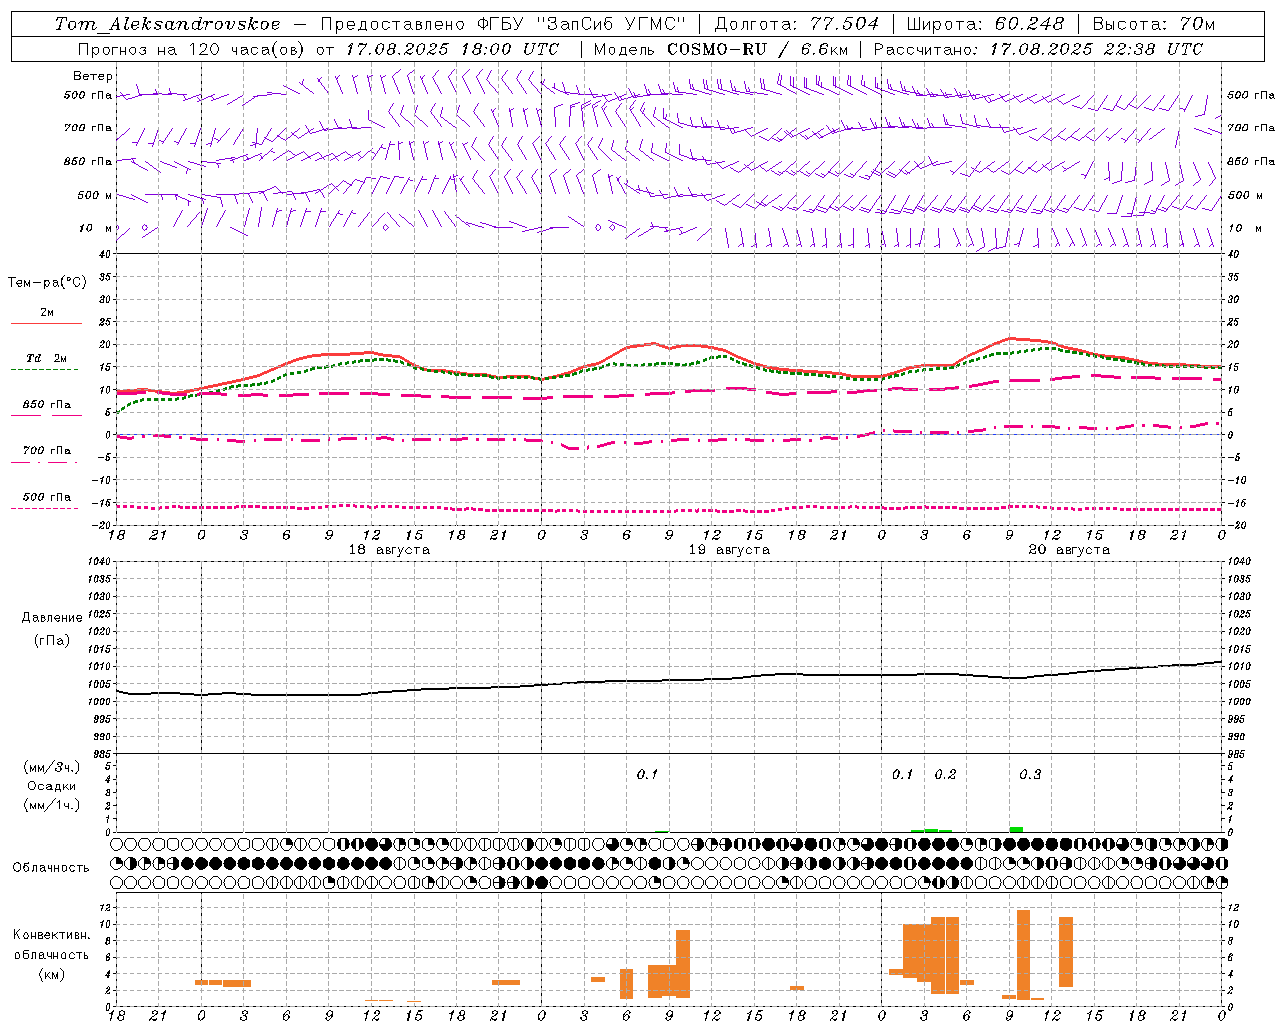Click the 19 августа date label
The height and width of the screenshot is (1024, 1280).
tap(729, 550)
